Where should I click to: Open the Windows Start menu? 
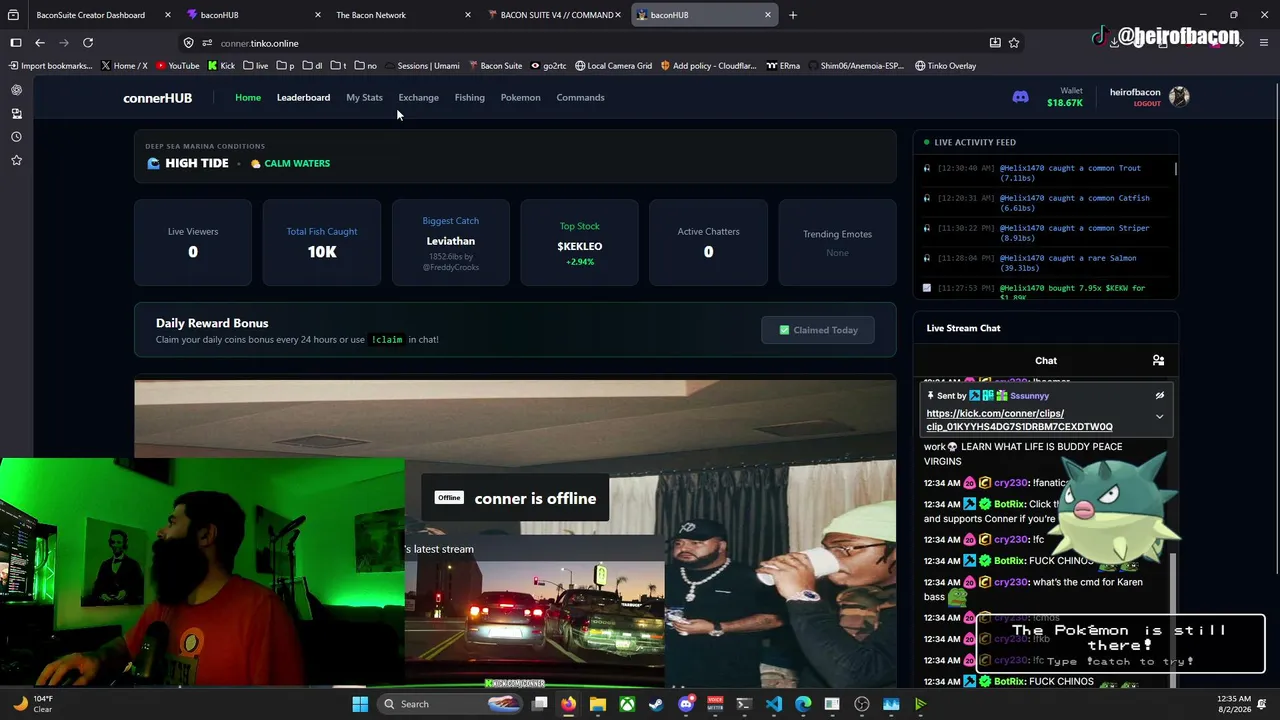click(360, 704)
